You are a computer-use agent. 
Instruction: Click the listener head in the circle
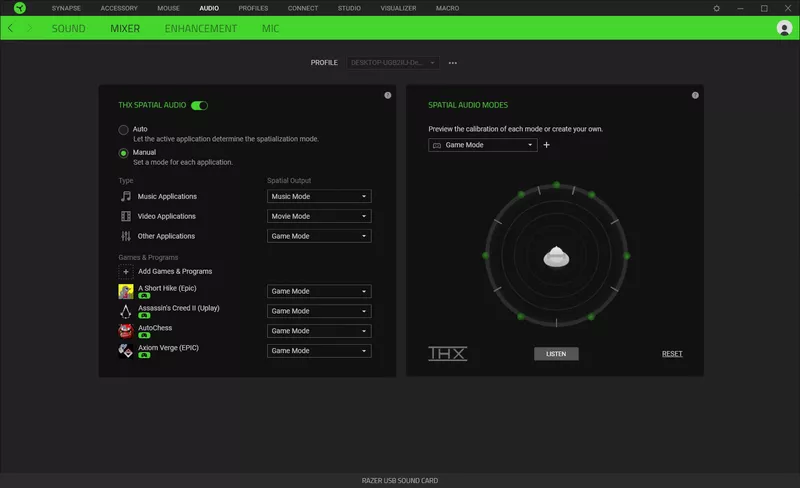(x=556, y=256)
